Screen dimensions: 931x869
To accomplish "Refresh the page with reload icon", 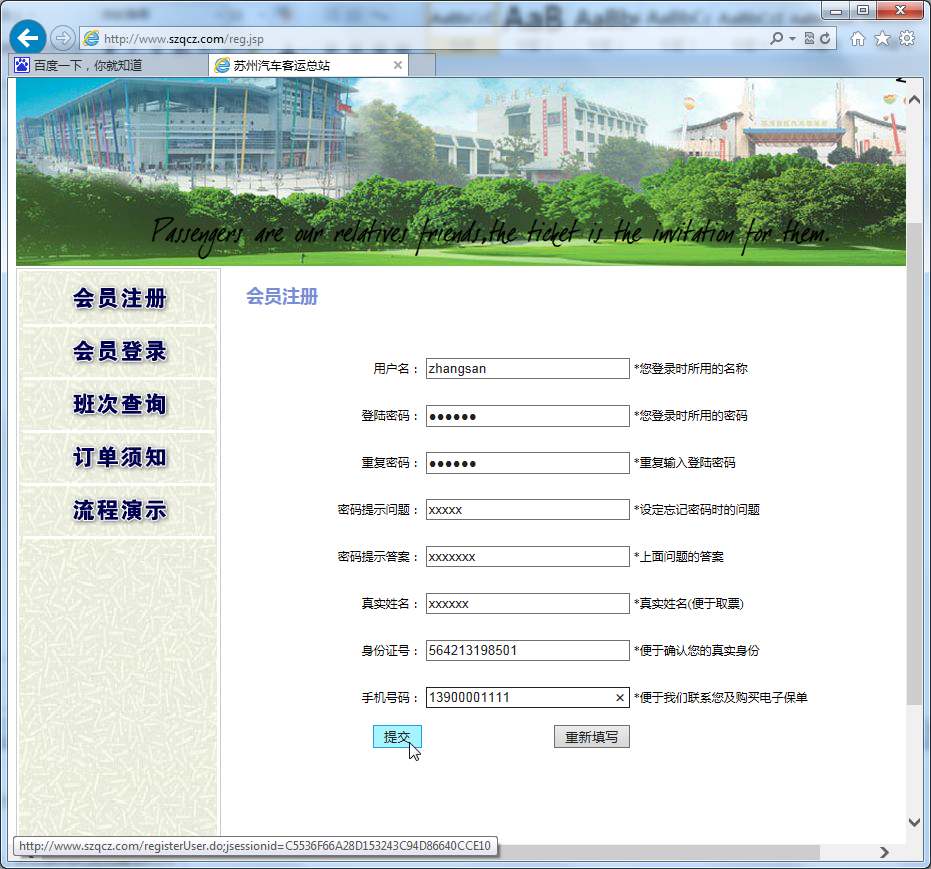I will point(825,39).
